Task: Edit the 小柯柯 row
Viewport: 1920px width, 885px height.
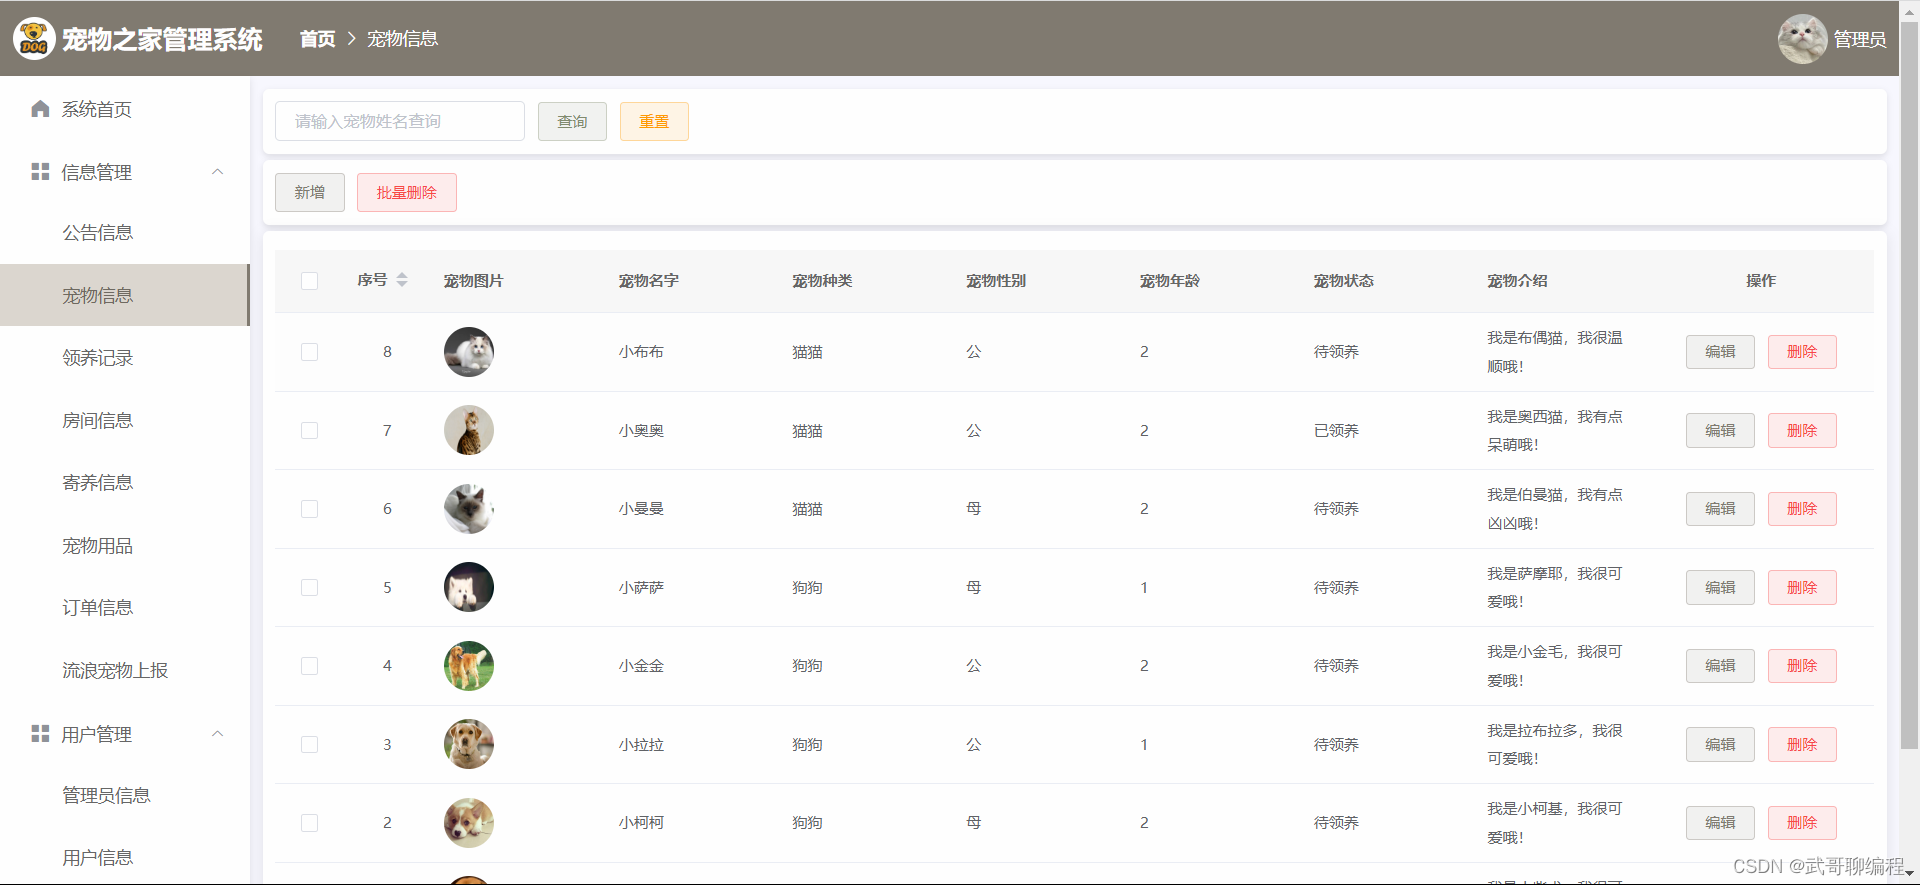Action: point(1720,823)
